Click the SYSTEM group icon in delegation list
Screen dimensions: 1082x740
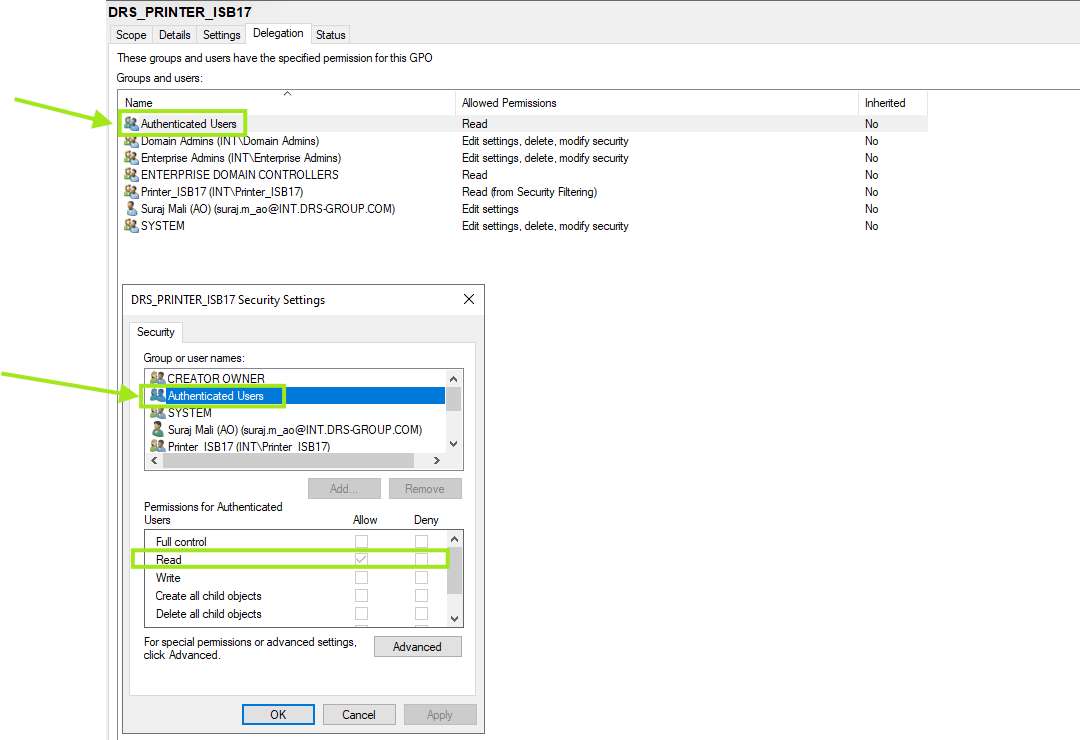131,226
